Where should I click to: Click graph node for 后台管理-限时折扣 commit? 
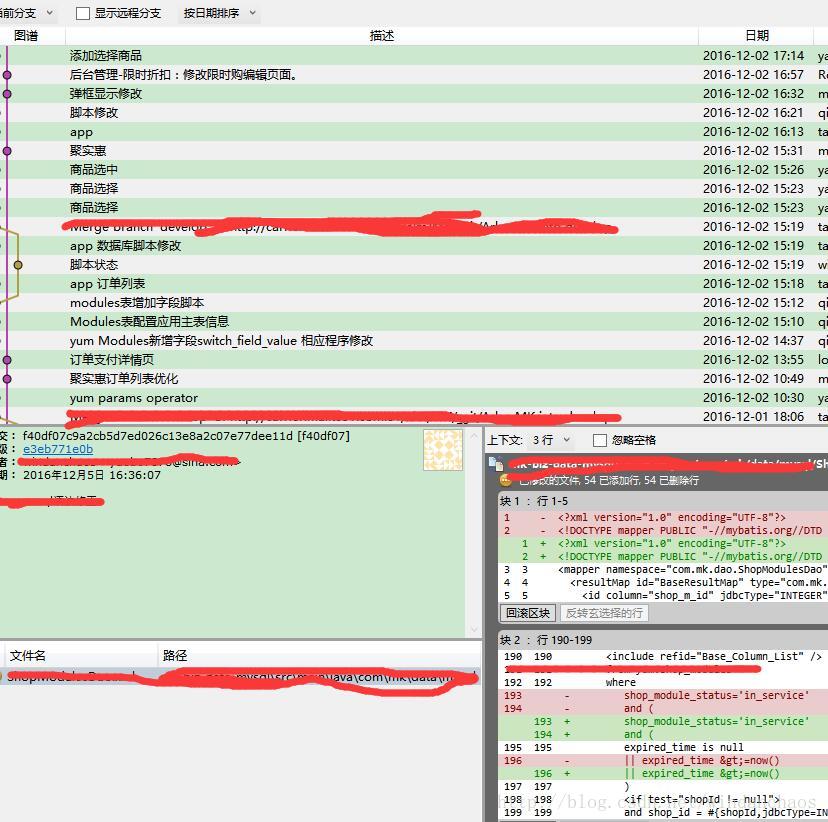pos(7,75)
